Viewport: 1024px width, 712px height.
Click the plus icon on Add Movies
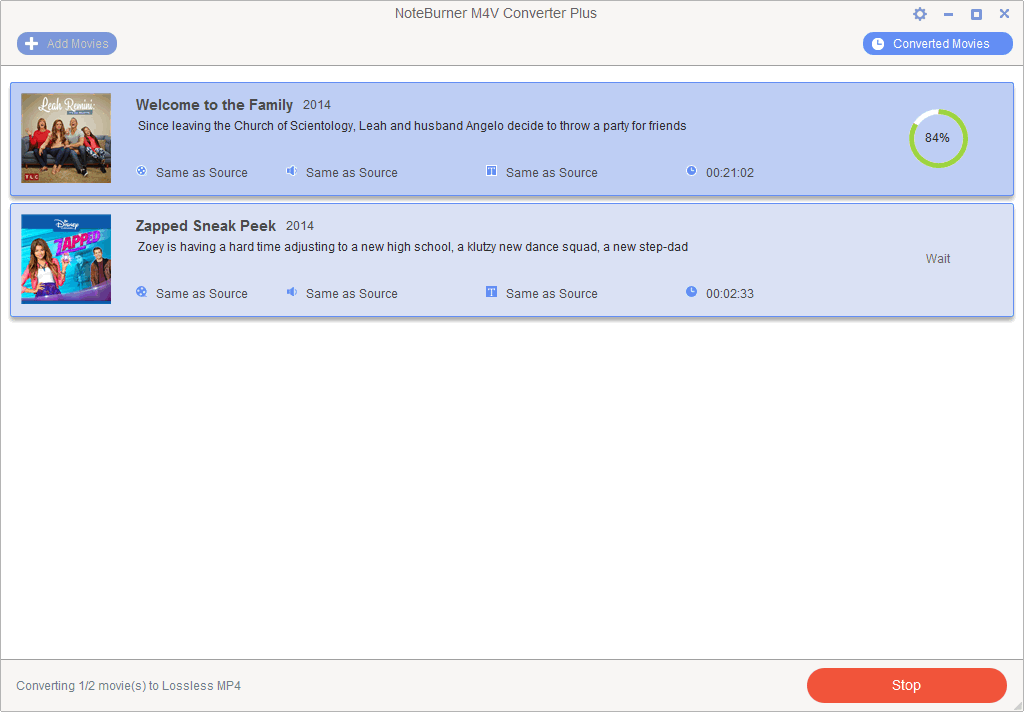[31, 44]
